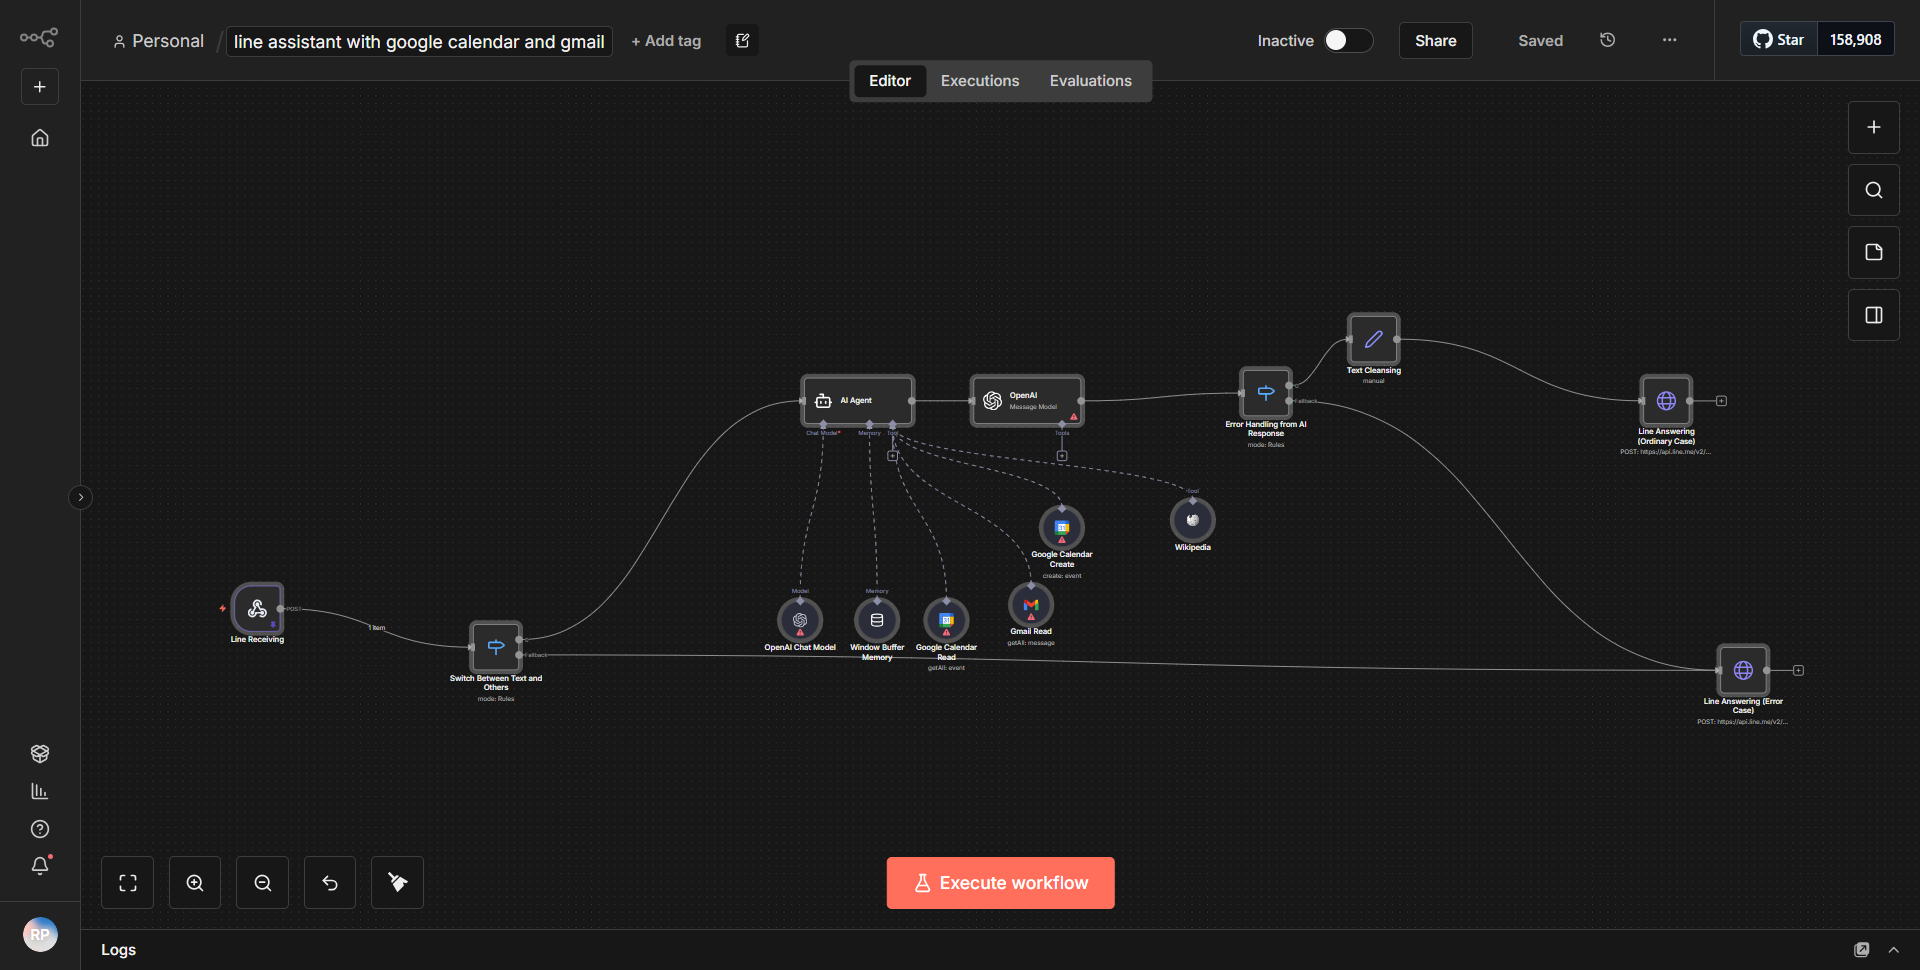
Task: Go to the home dashboard icon
Action: (x=40, y=138)
